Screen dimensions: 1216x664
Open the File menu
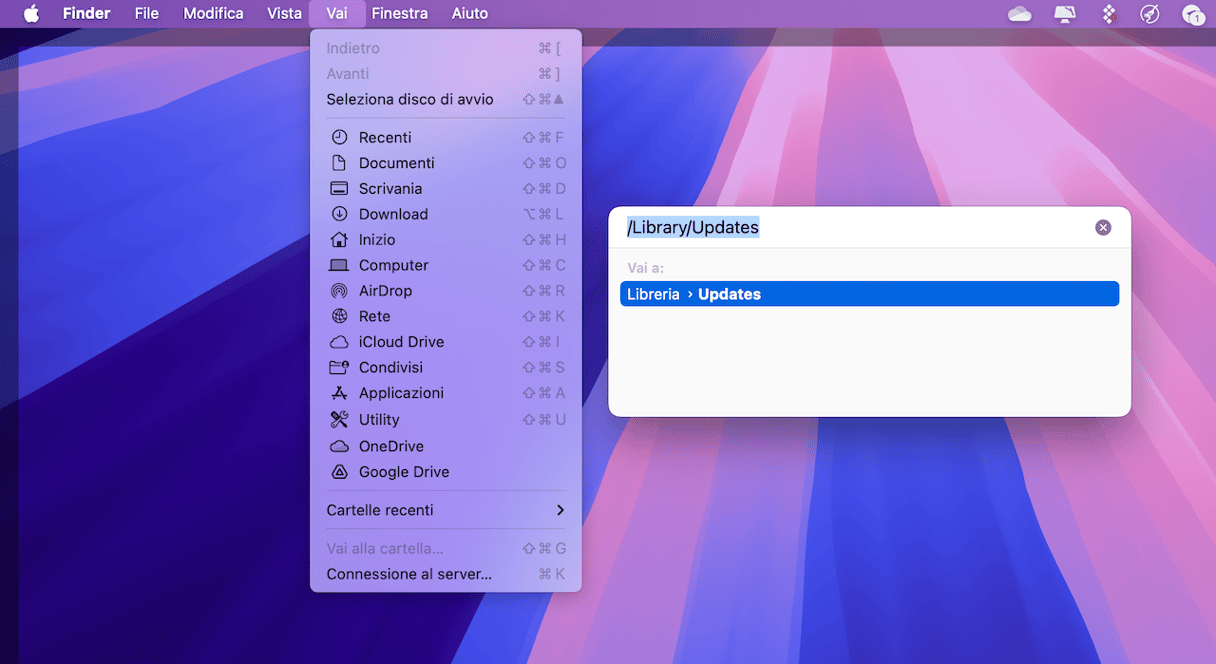pos(147,13)
